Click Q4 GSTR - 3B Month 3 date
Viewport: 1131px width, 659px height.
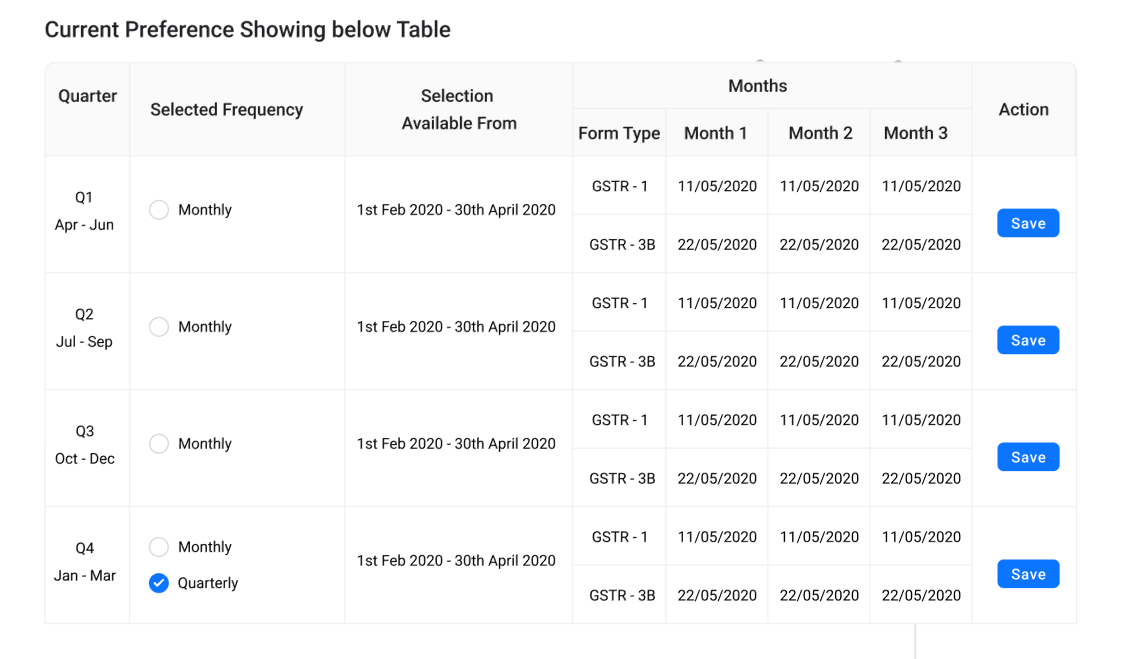pos(921,595)
